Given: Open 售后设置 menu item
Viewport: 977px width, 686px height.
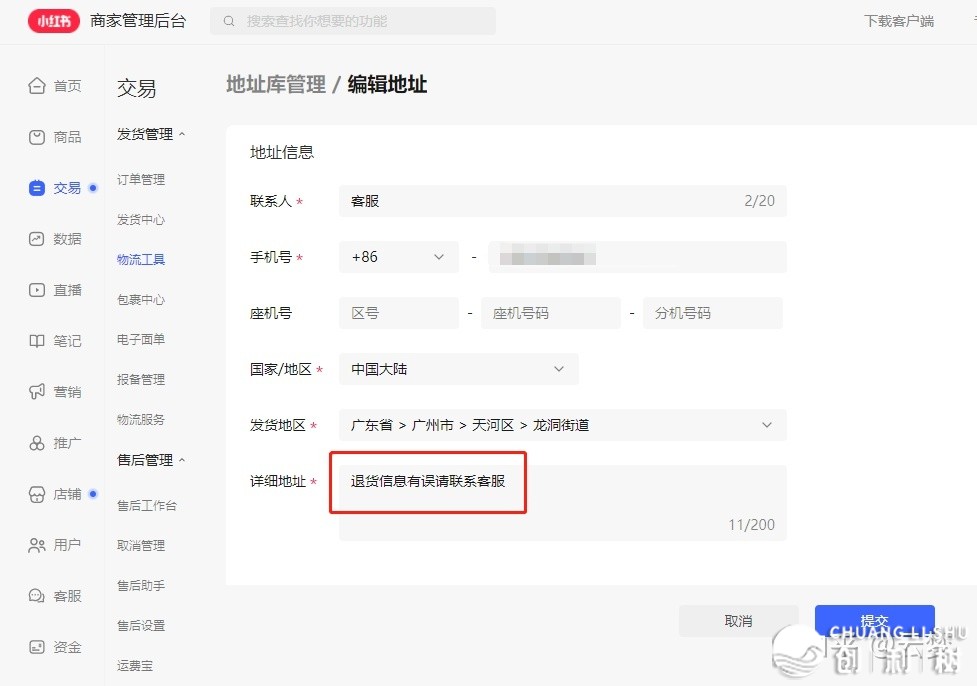Looking at the screenshot, I should click(141, 626).
